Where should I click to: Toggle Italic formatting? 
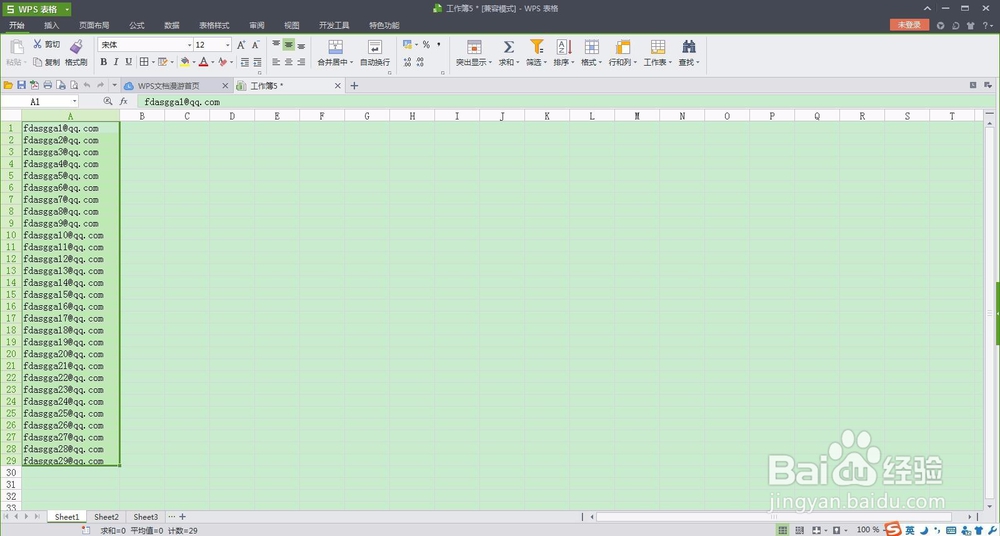[116, 62]
